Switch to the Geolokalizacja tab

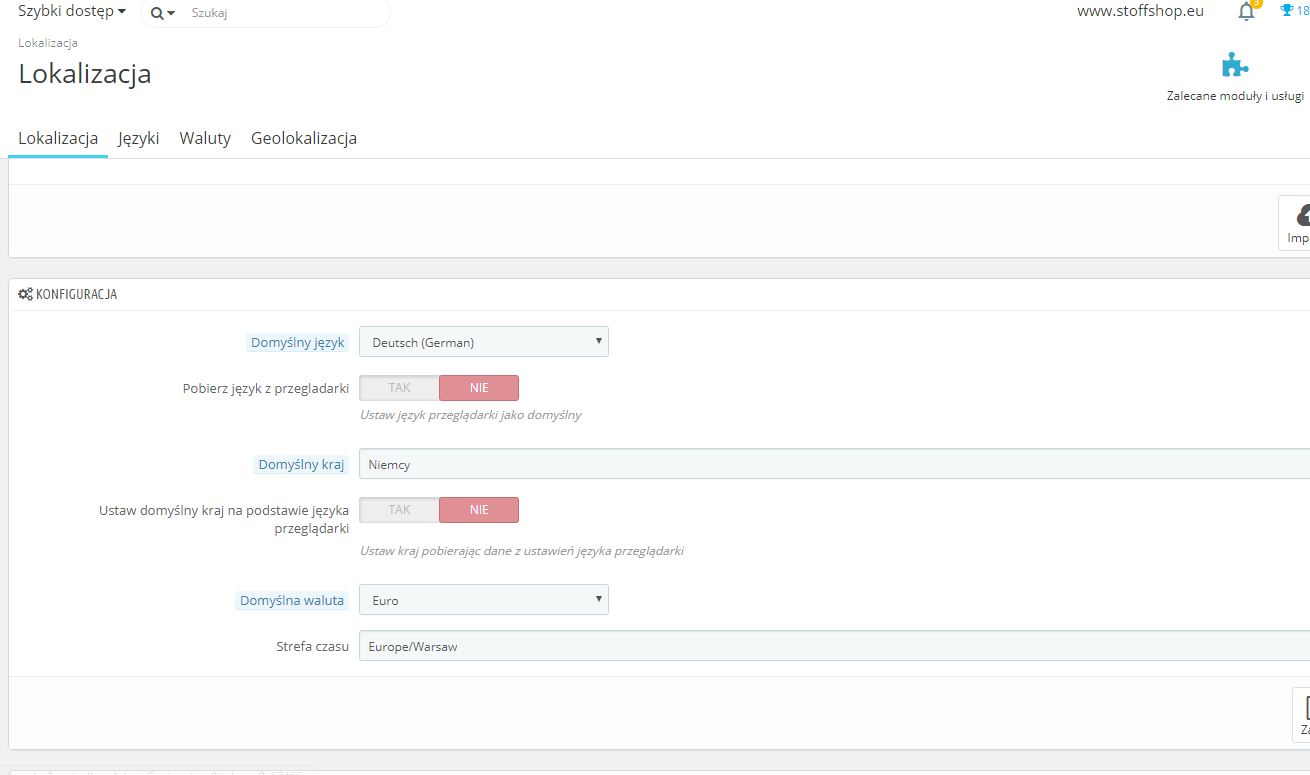[304, 138]
